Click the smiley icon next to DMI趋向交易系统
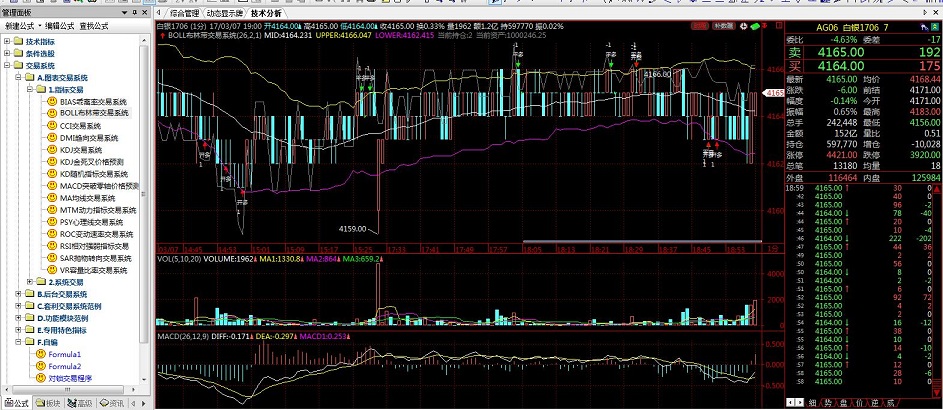943x410 pixels. coord(52,138)
